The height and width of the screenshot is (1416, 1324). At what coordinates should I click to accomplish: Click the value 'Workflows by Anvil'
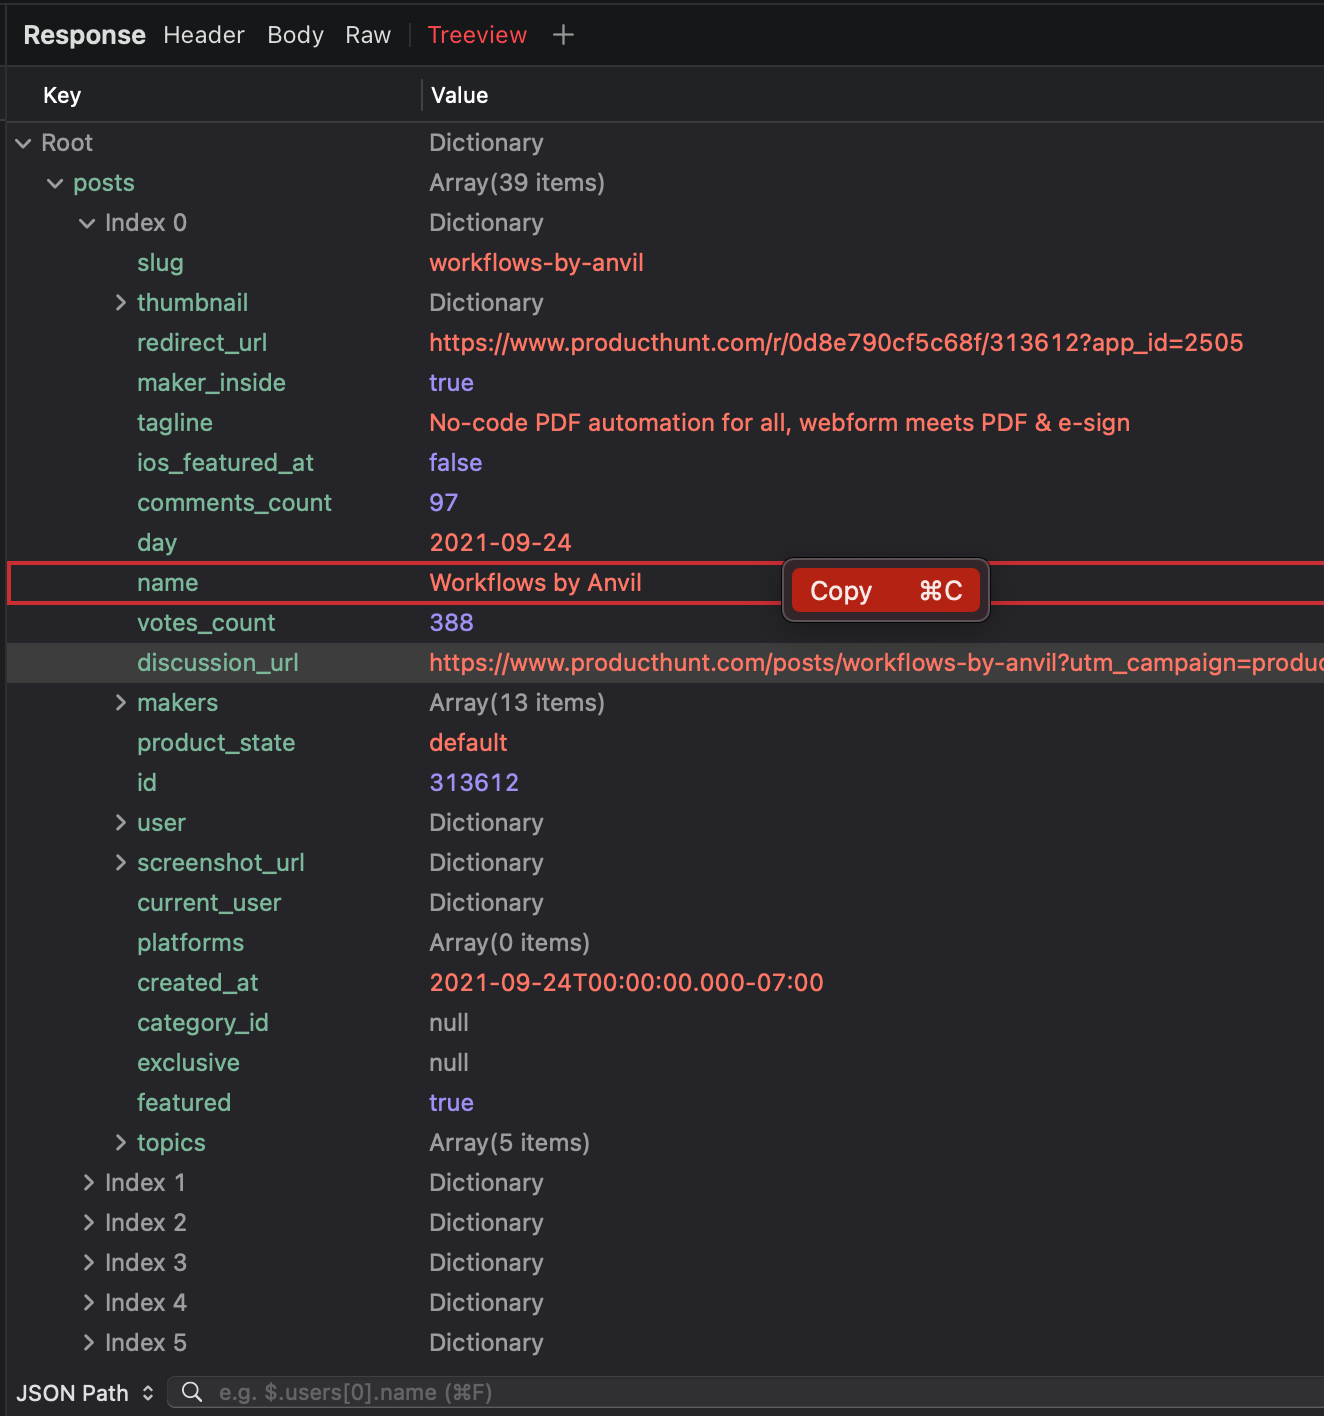tap(535, 583)
